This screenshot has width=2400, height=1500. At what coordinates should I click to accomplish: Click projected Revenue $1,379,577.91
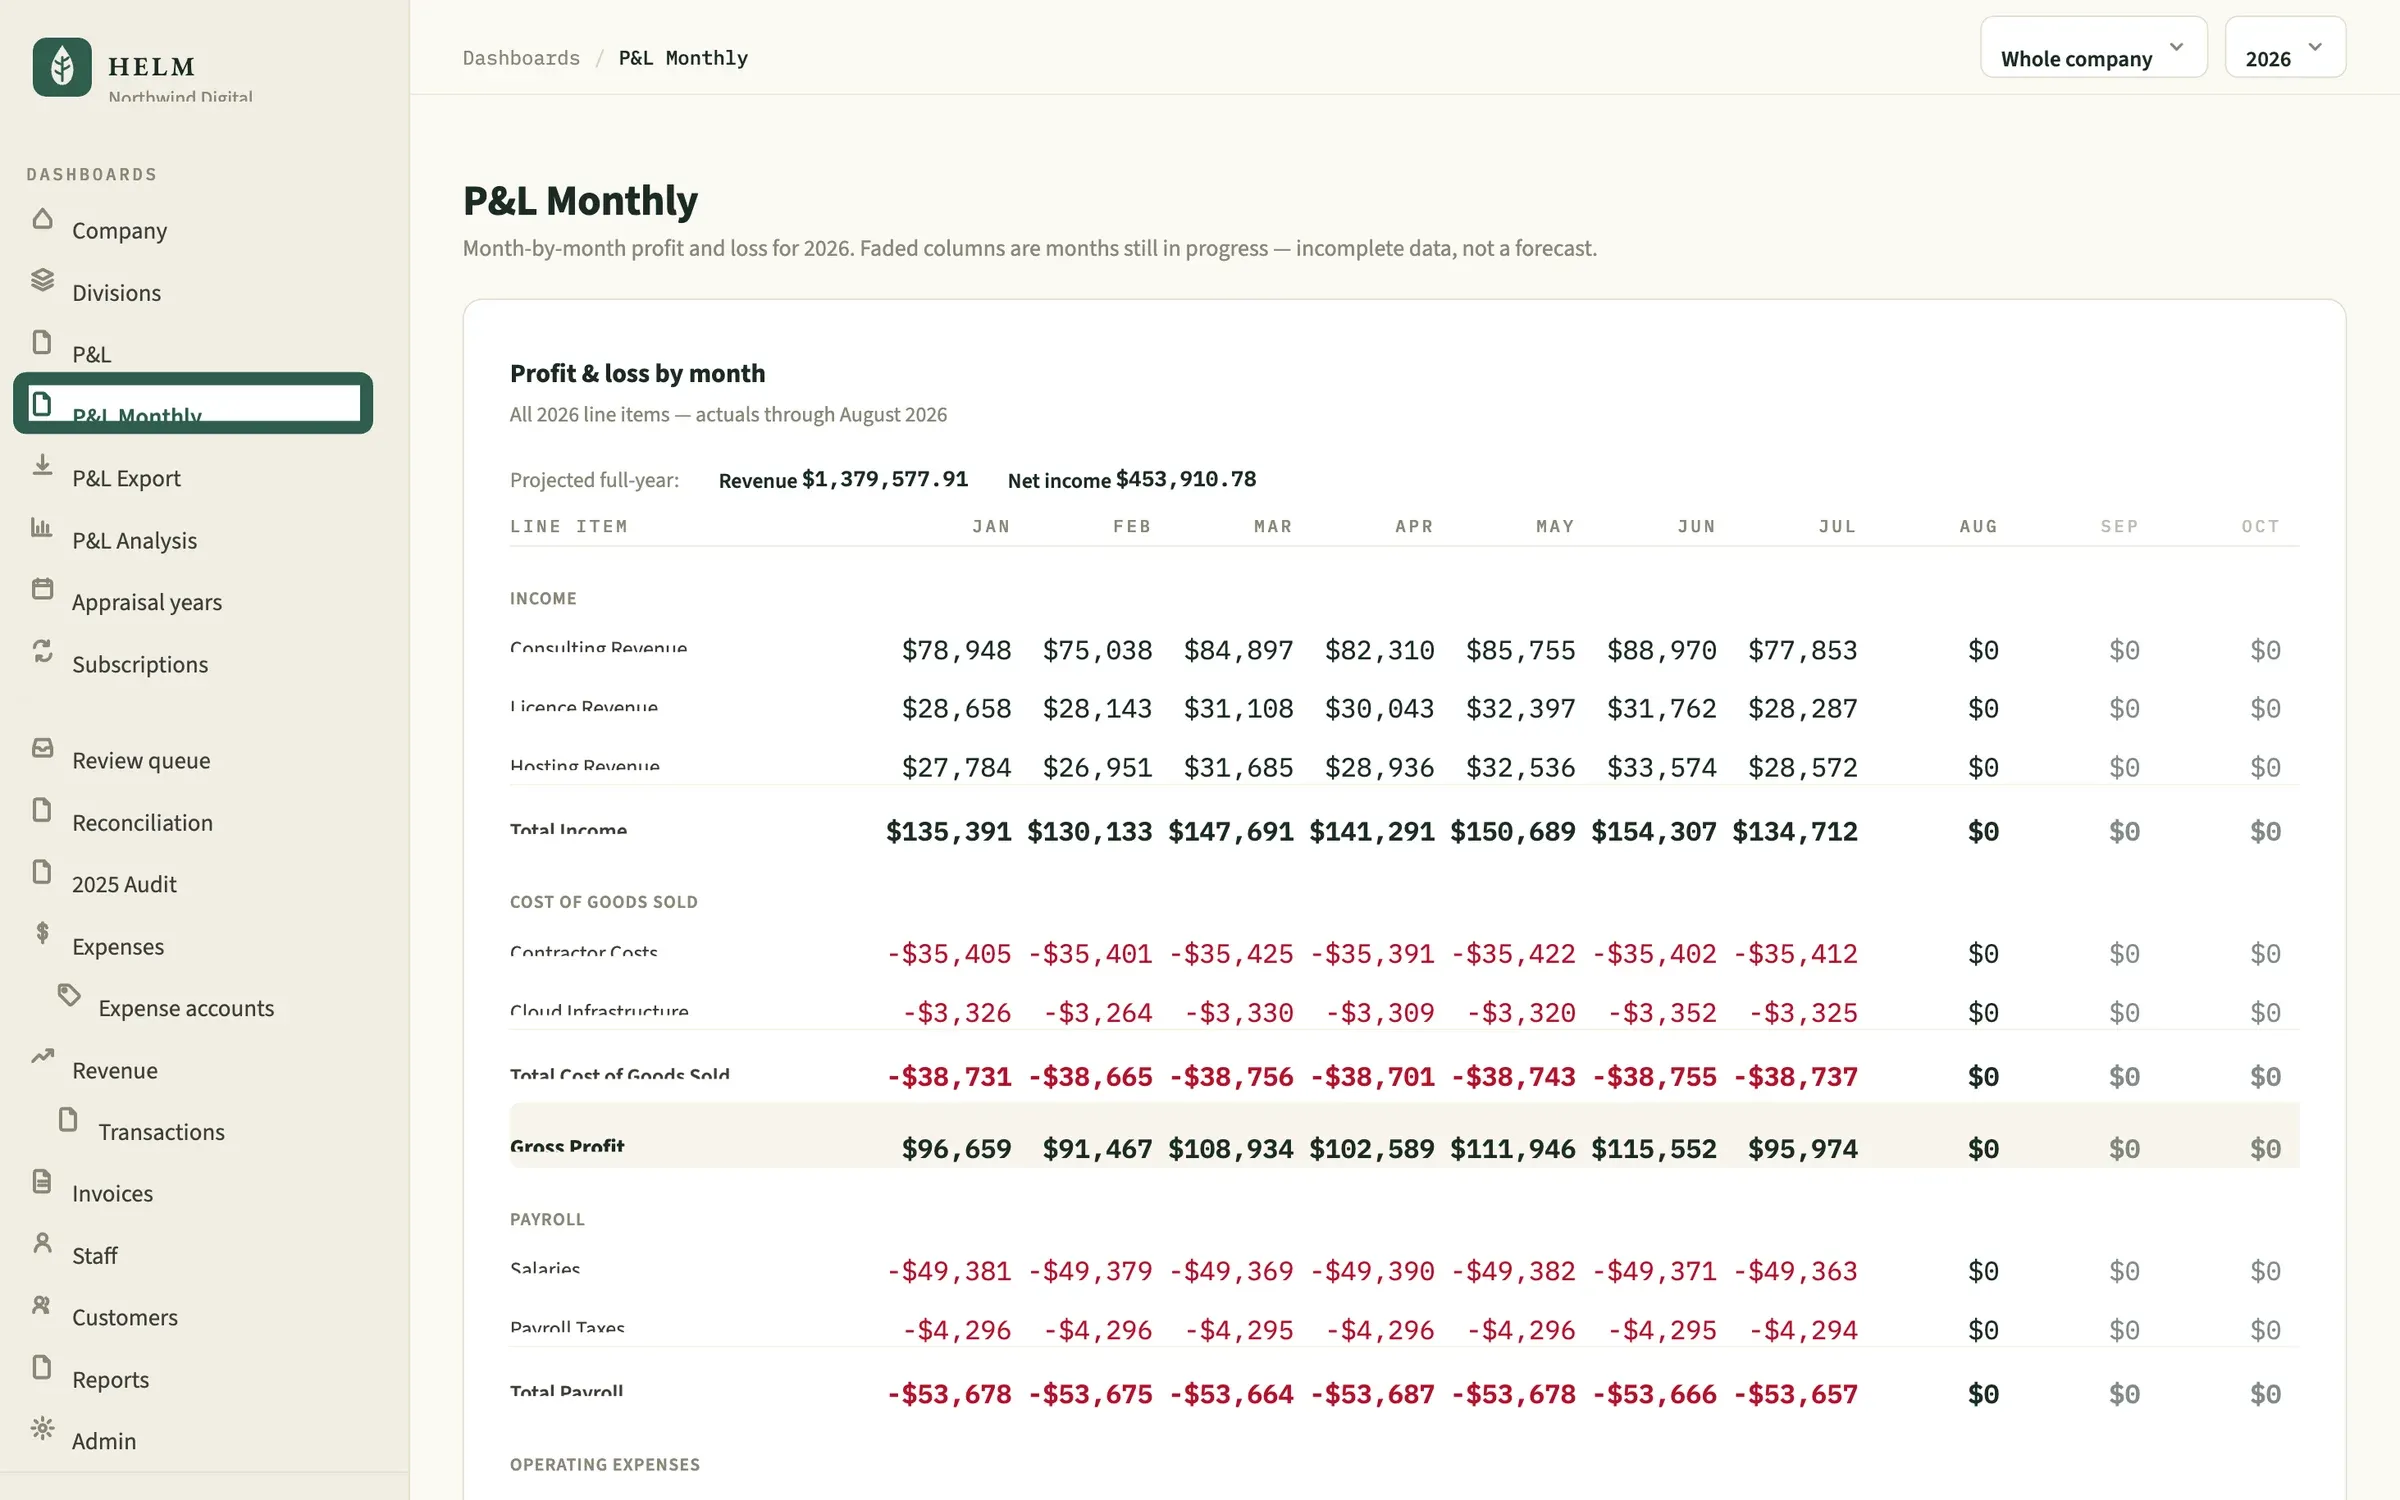click(885, 479)
